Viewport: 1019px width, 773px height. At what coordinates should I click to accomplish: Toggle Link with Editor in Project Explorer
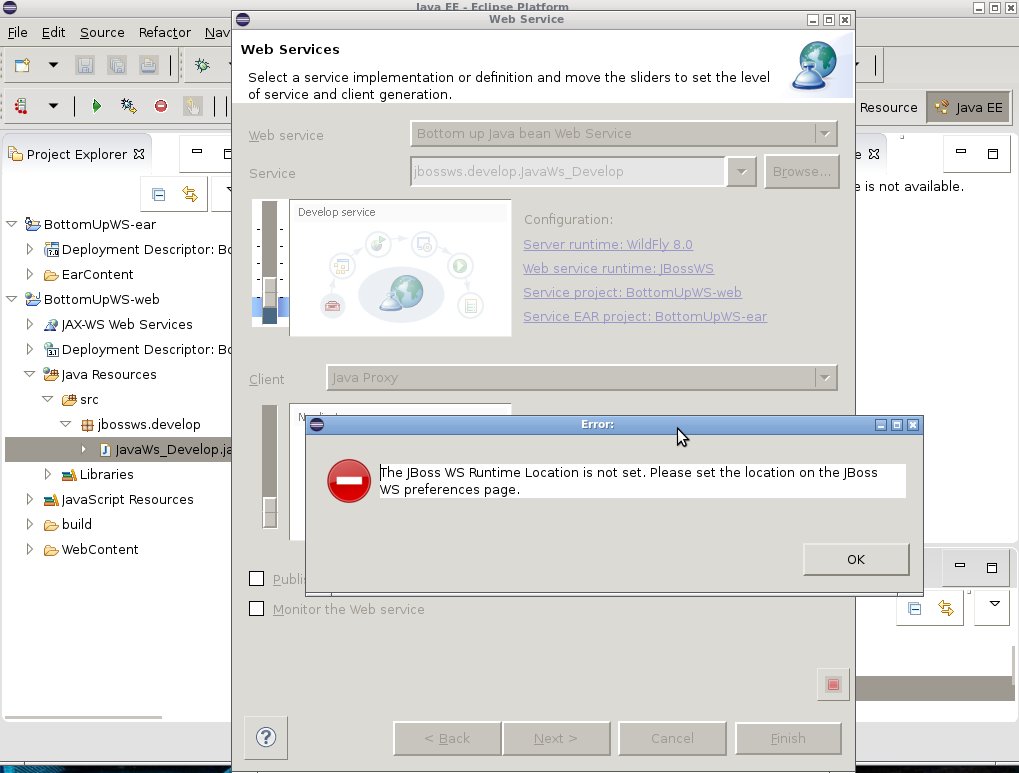190,194
